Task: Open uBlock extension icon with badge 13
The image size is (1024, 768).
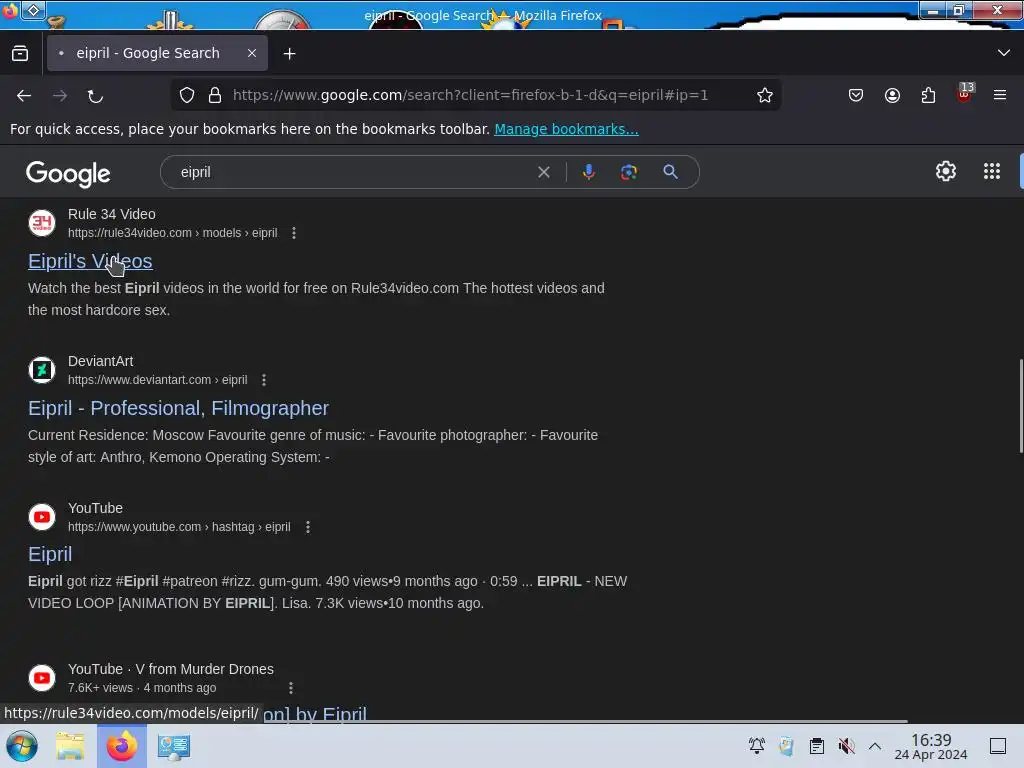Action: (965, 93)
